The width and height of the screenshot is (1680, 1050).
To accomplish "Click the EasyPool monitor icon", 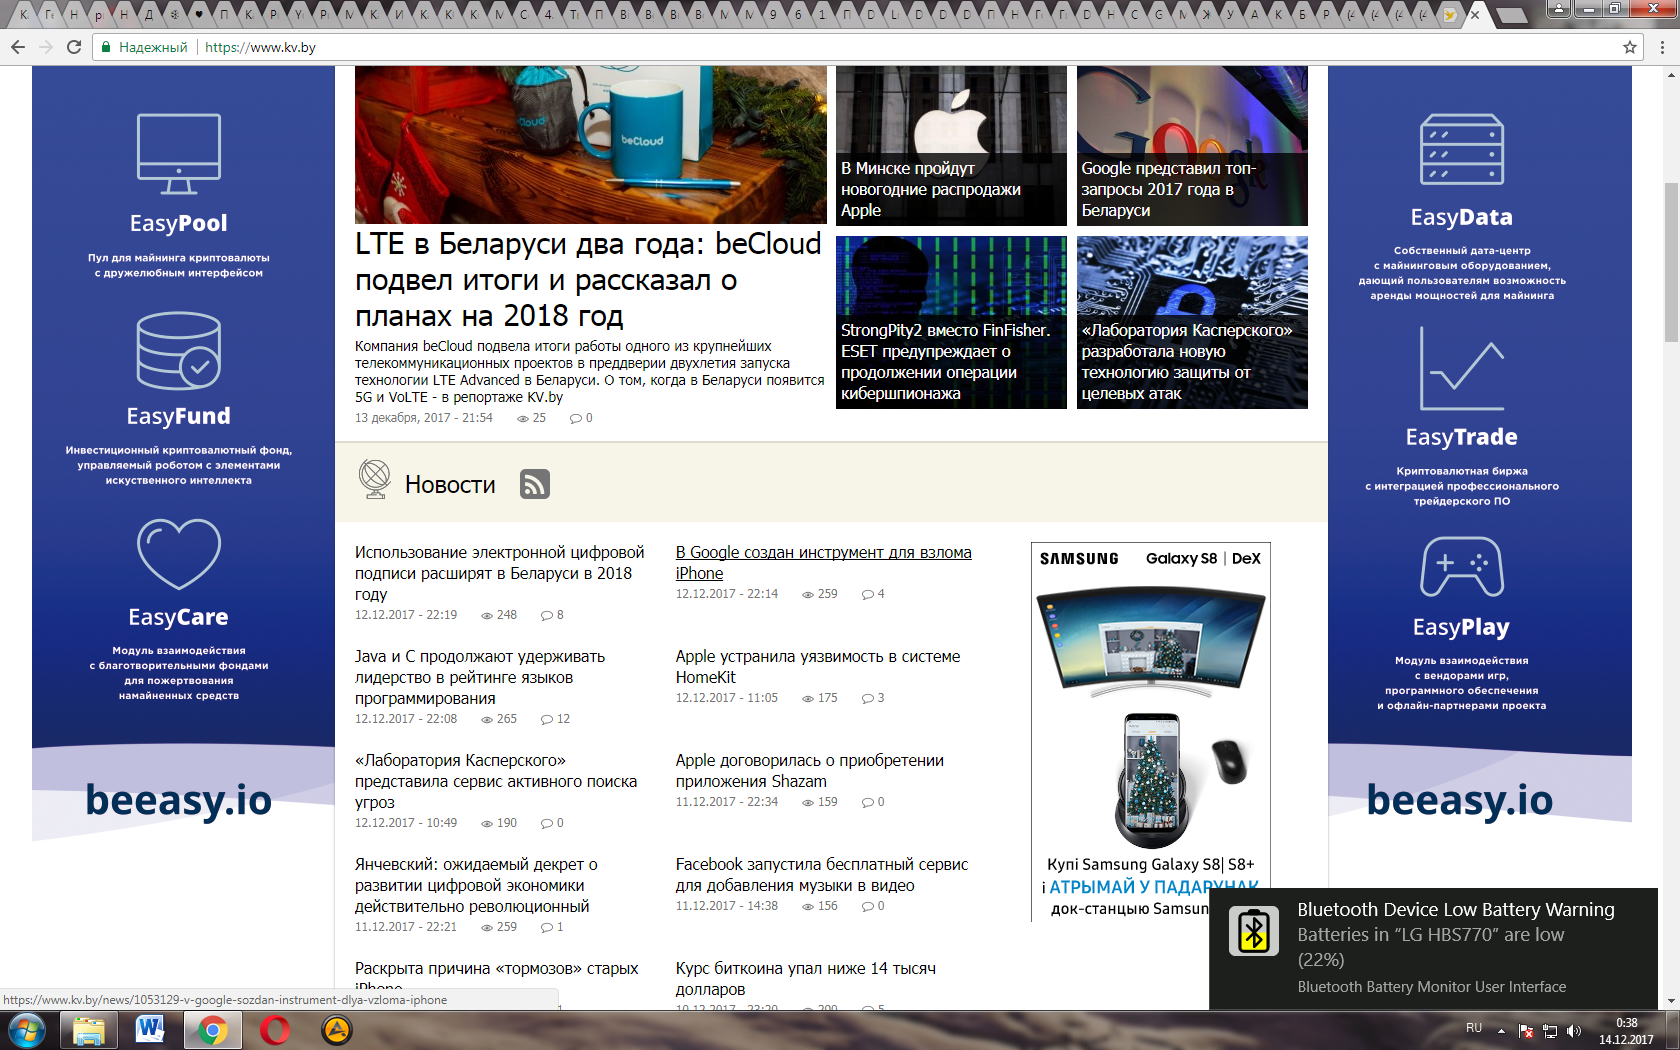I will point(179,153).
